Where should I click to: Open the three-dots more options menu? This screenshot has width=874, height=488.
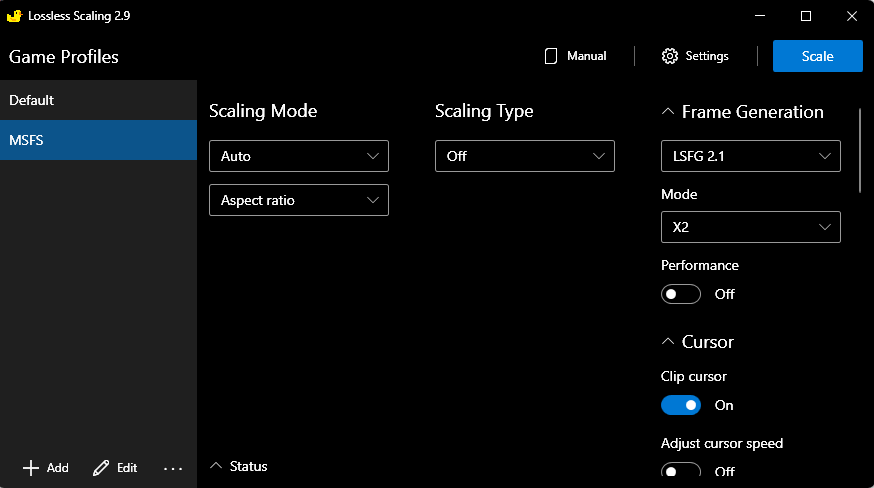[173, 468]
